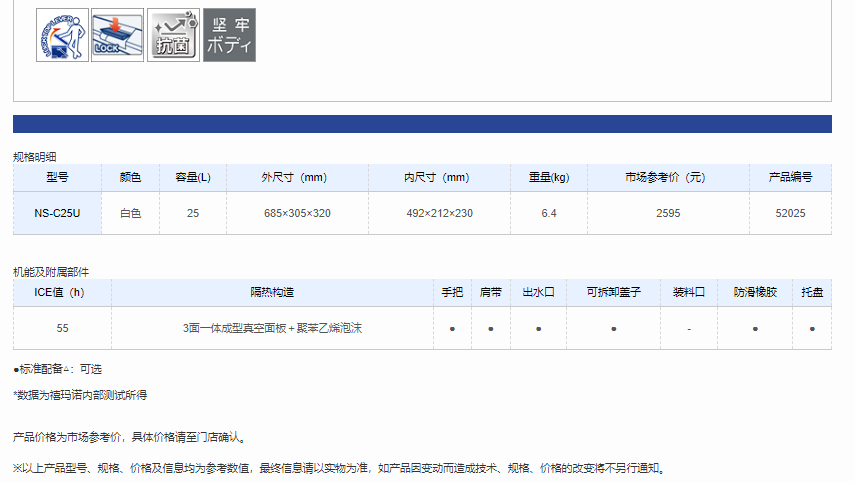Click the ●标准配备 legend note

(58, 369)
